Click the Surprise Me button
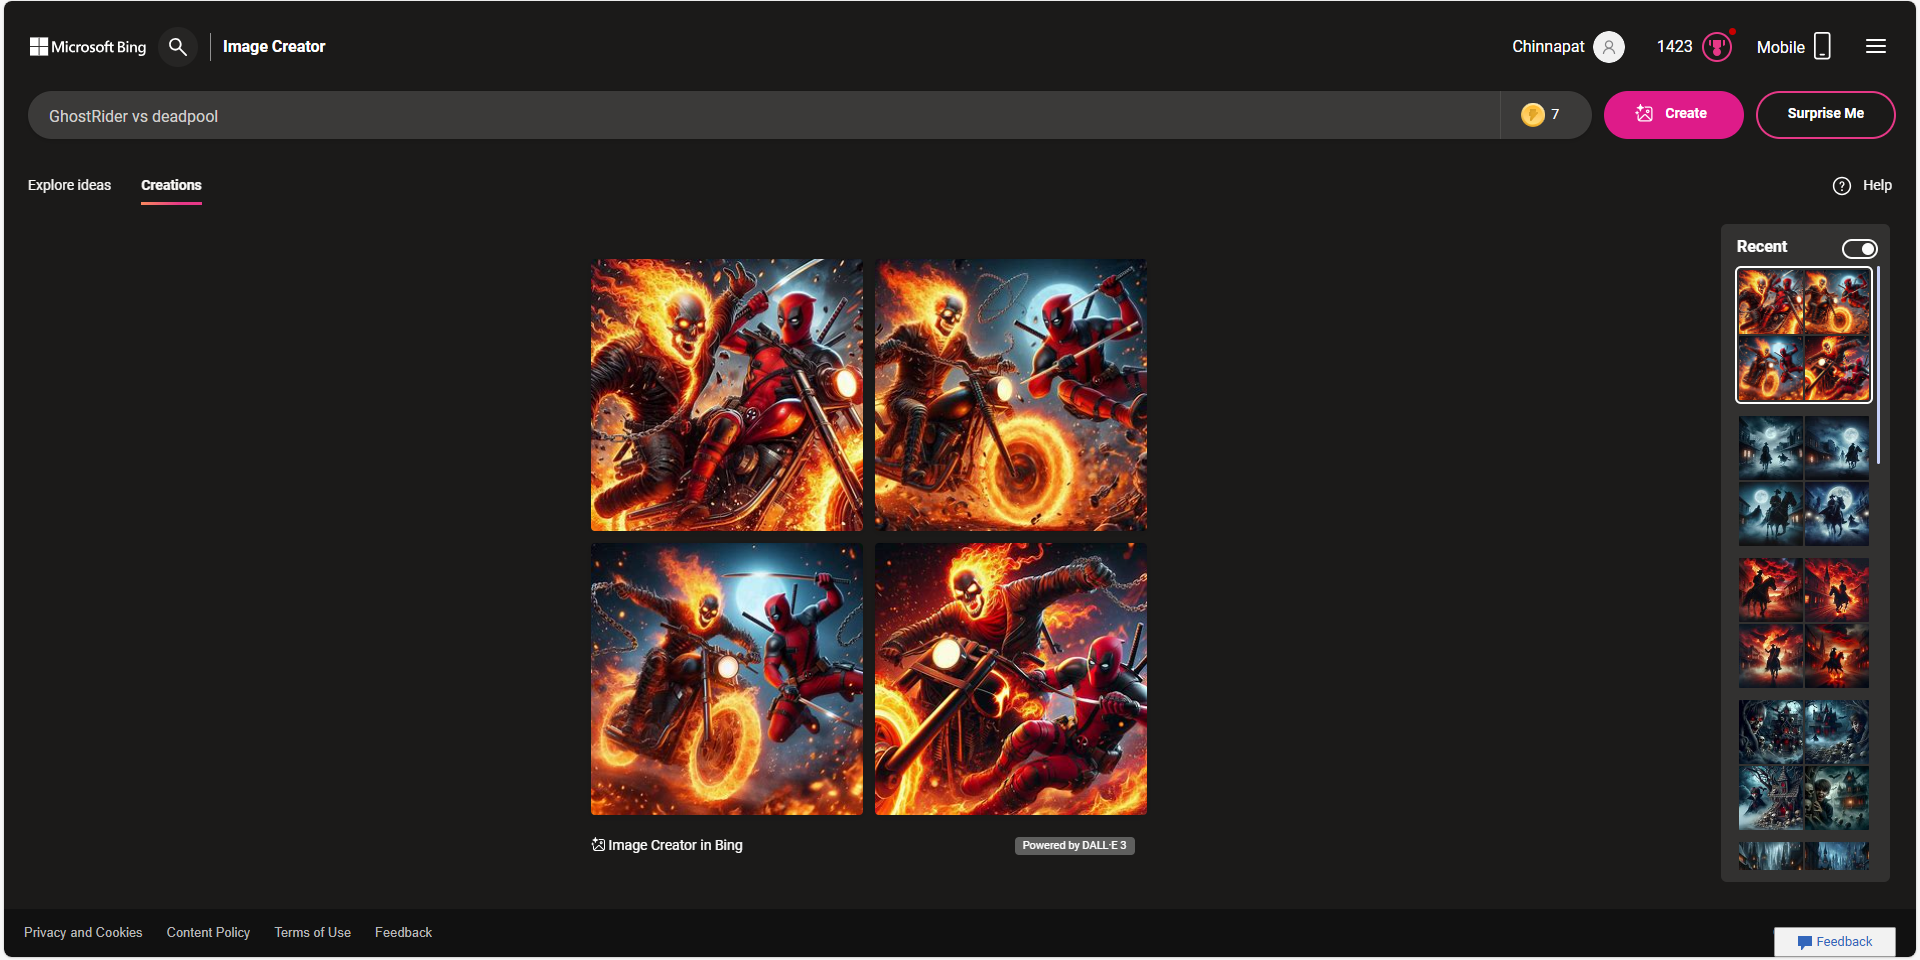1920x960 pixels. 1824,114
